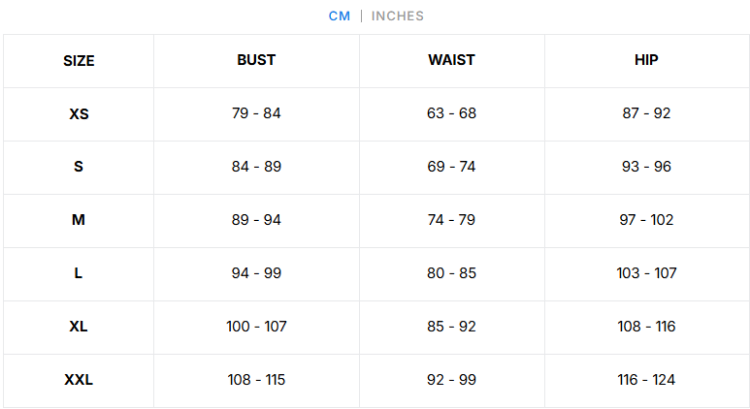Click the XL hip value 108 - 116
The width and height of the screenshot is (750, 409).
(x=646, y=327)
